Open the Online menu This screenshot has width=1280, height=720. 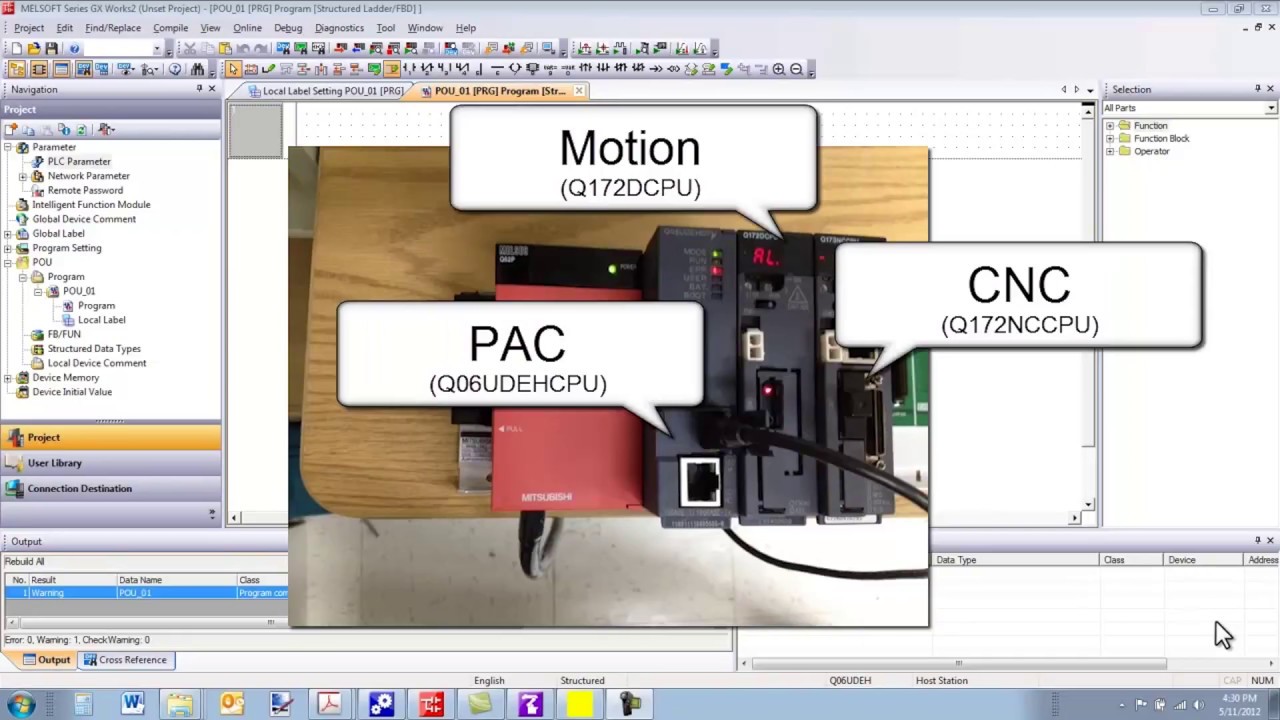click(247, 28)
